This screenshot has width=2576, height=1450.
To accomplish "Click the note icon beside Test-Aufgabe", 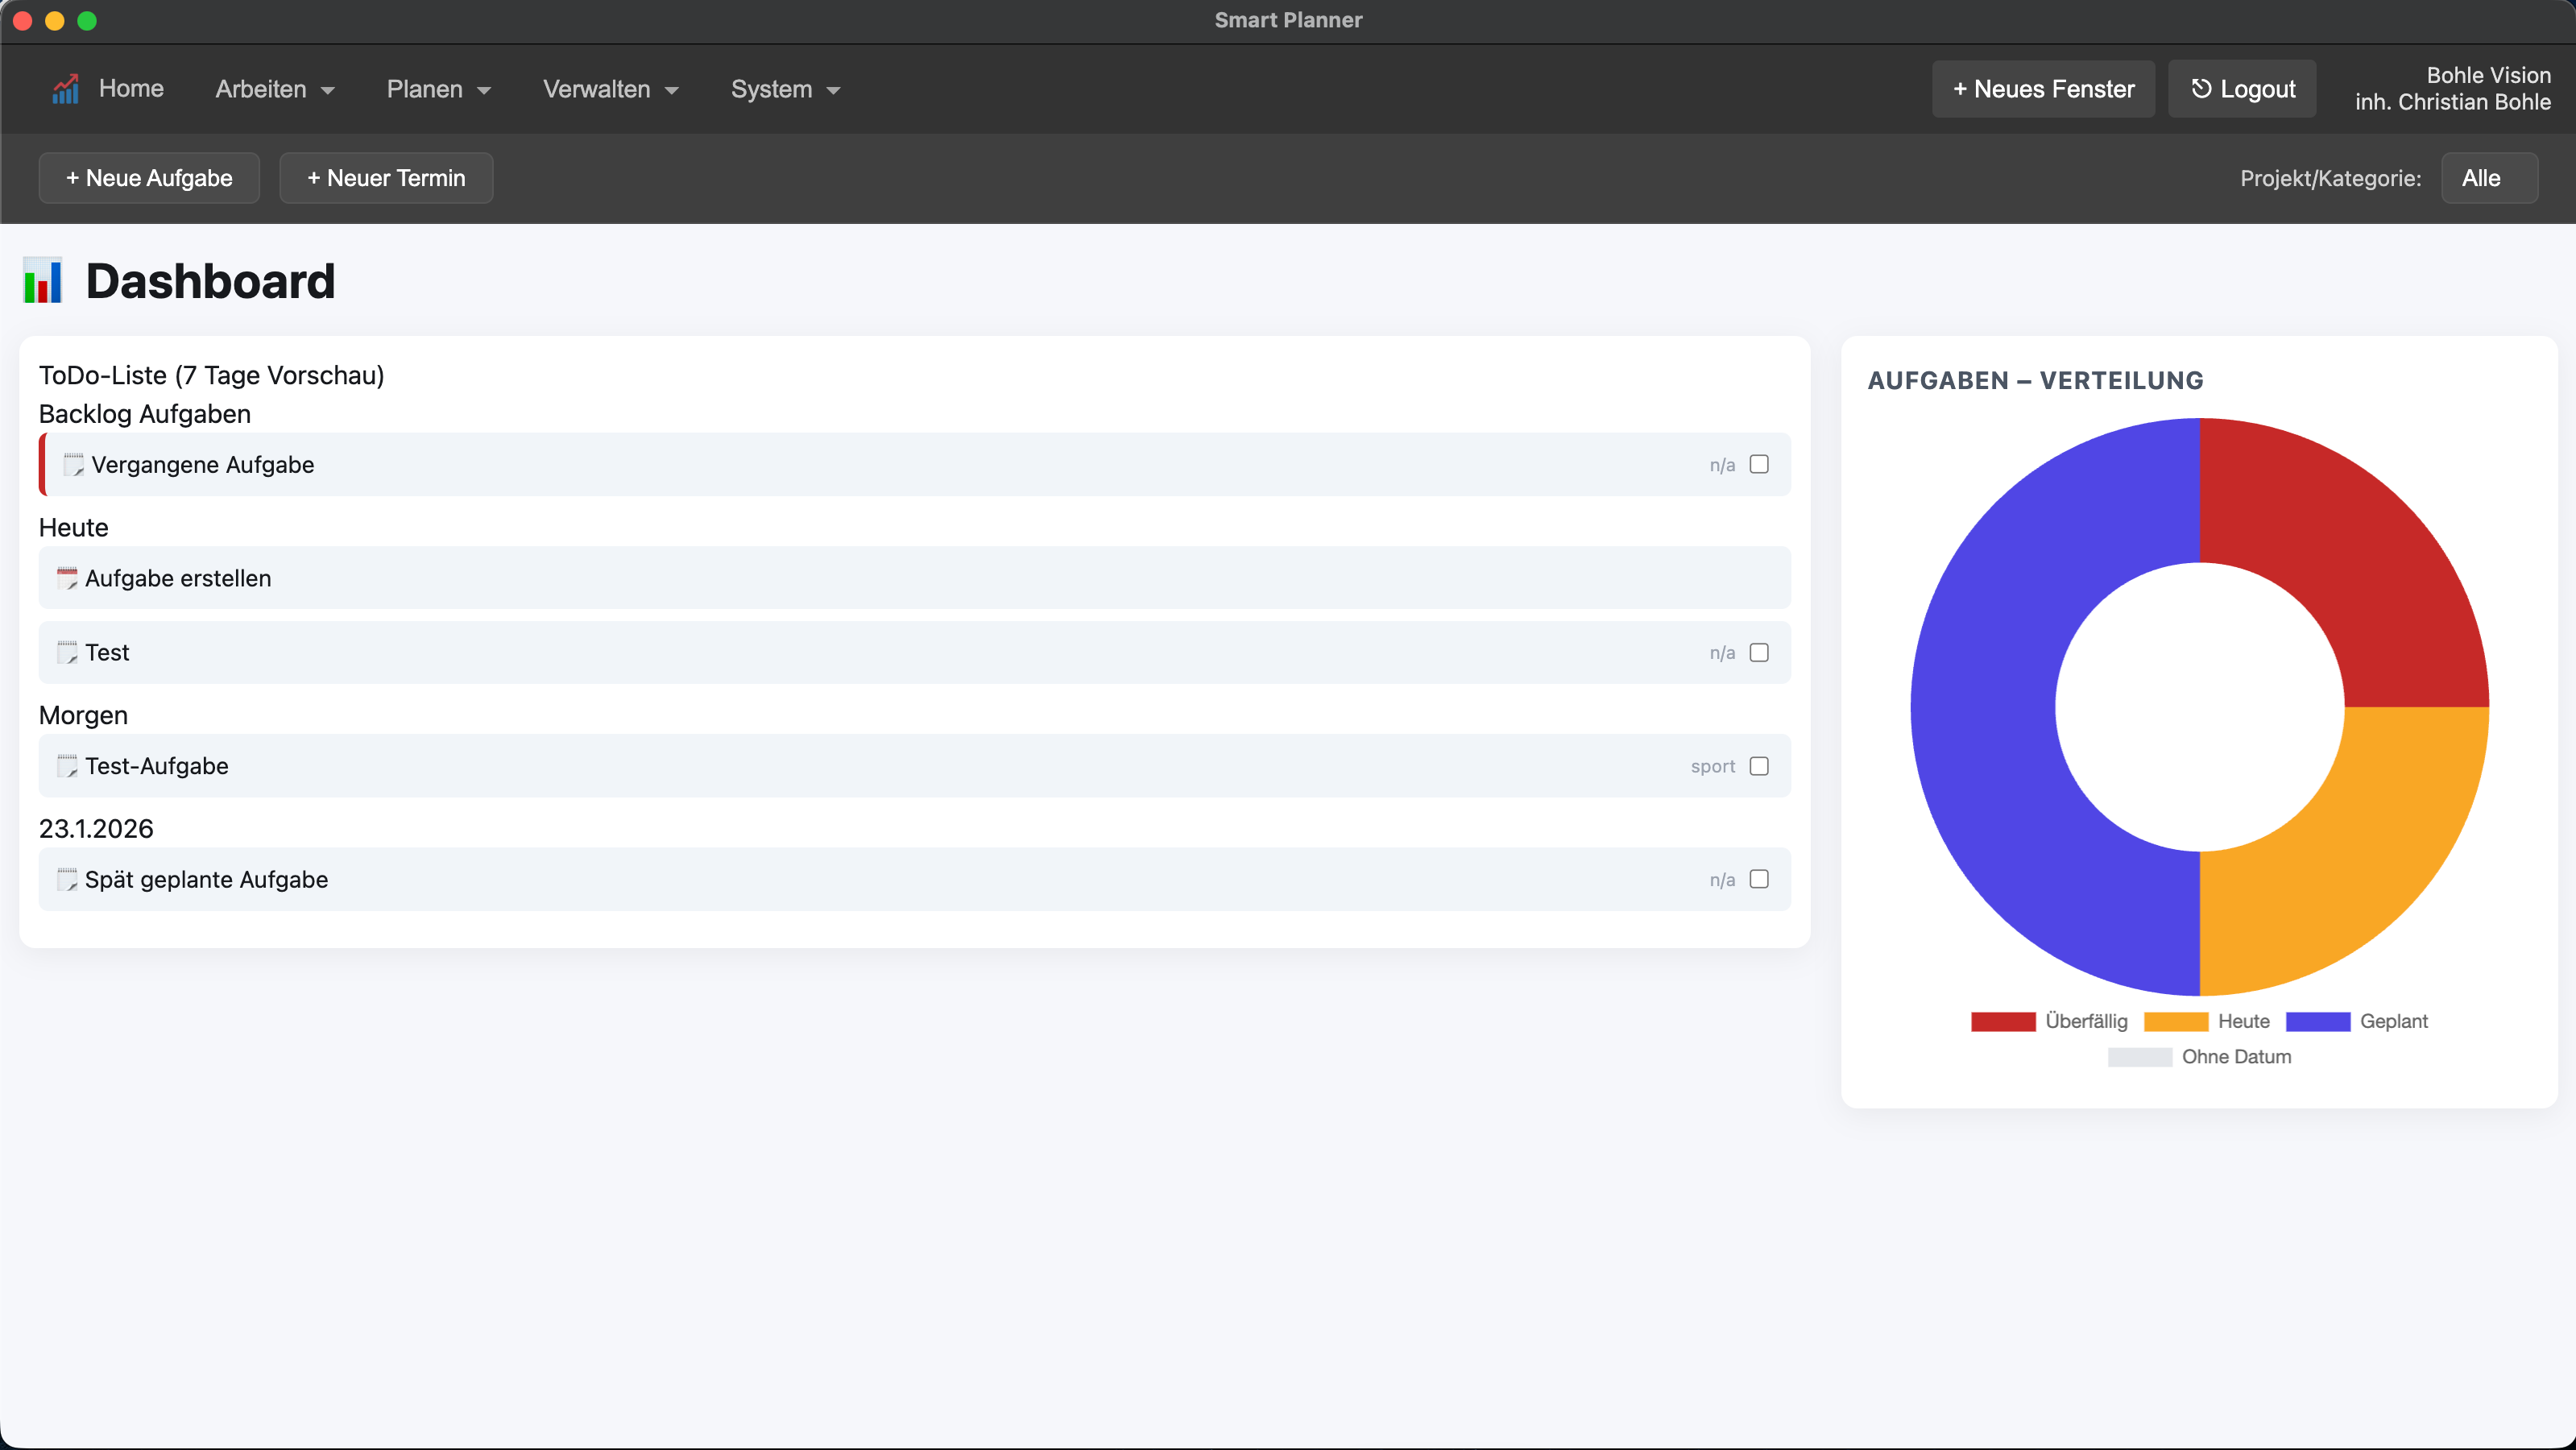I will 67,766.
